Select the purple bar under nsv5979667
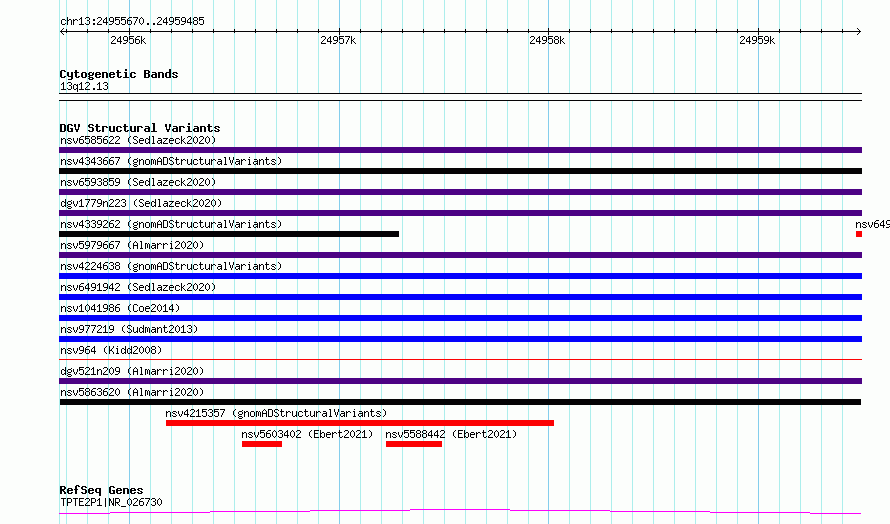 pos(460,255)
